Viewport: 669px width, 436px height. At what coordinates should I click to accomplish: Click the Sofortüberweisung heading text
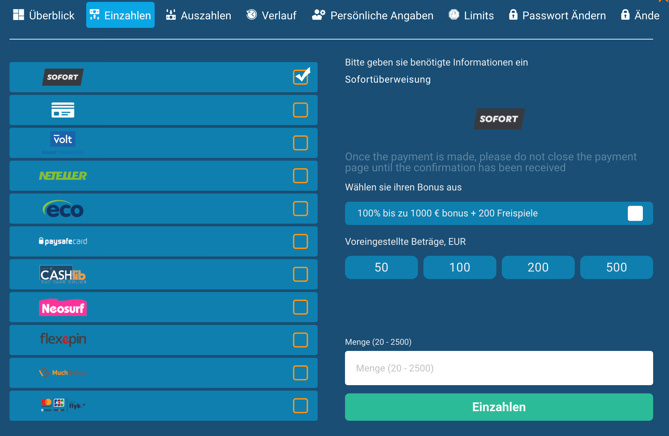click(388, 79)
